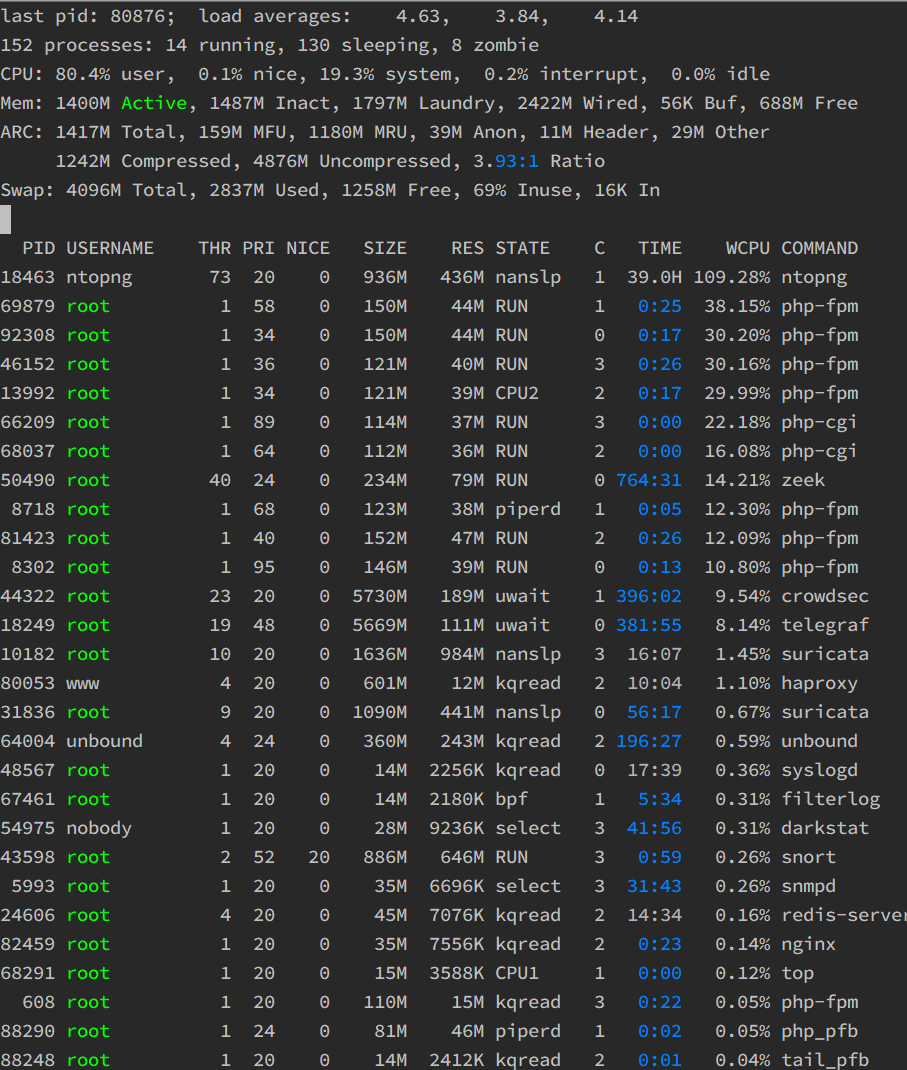The image size is (907, 1070).
Task: Click the unbound command name
Action: 819,741
